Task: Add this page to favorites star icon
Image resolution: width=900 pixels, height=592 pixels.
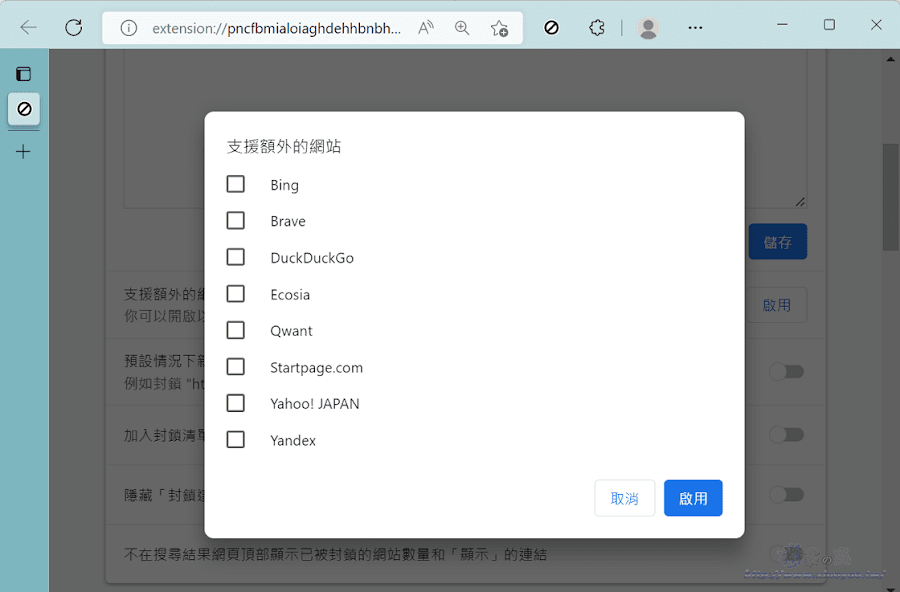Action: (499, 28)
